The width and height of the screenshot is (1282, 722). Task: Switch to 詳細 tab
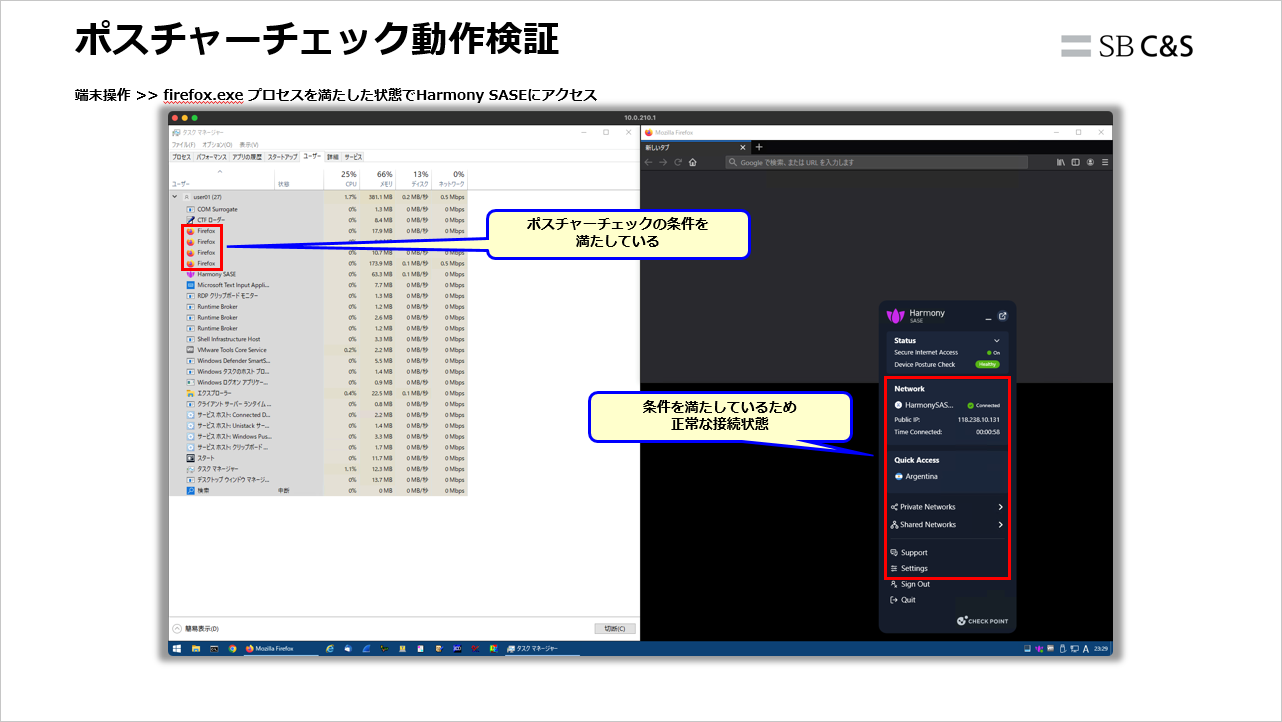click(x=333, y=157)
